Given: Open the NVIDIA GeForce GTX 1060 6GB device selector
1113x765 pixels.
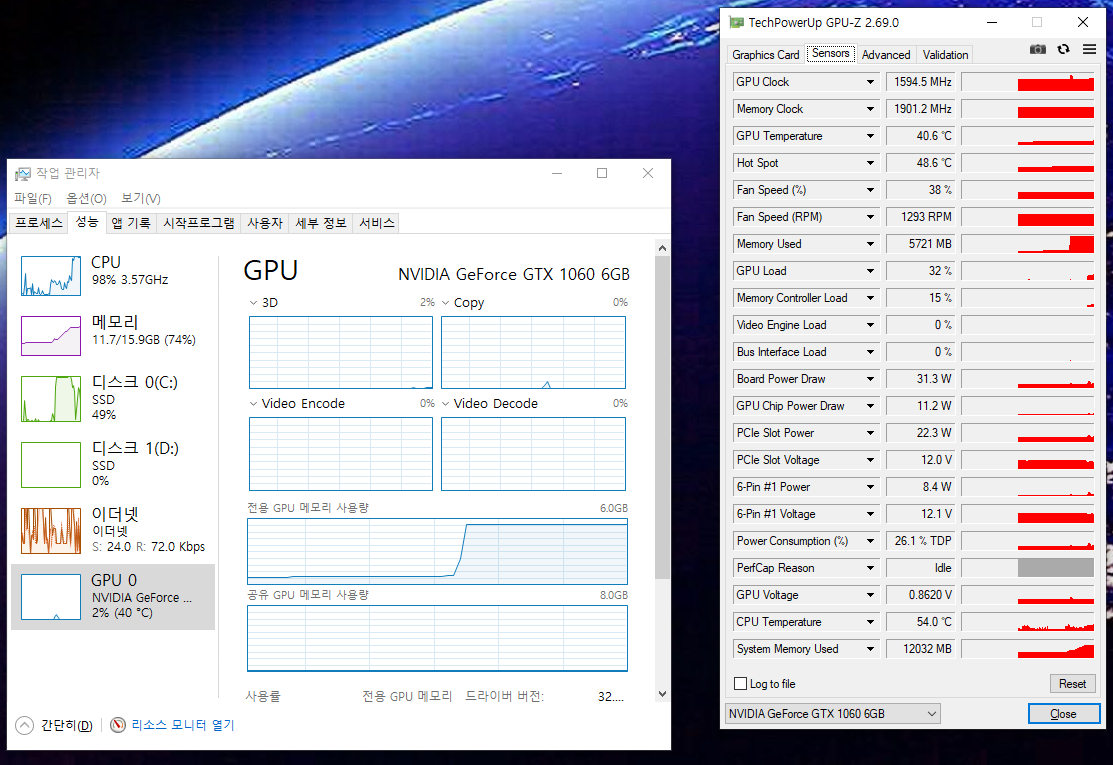Looking at the screenshot, I should tap(833, 713).
